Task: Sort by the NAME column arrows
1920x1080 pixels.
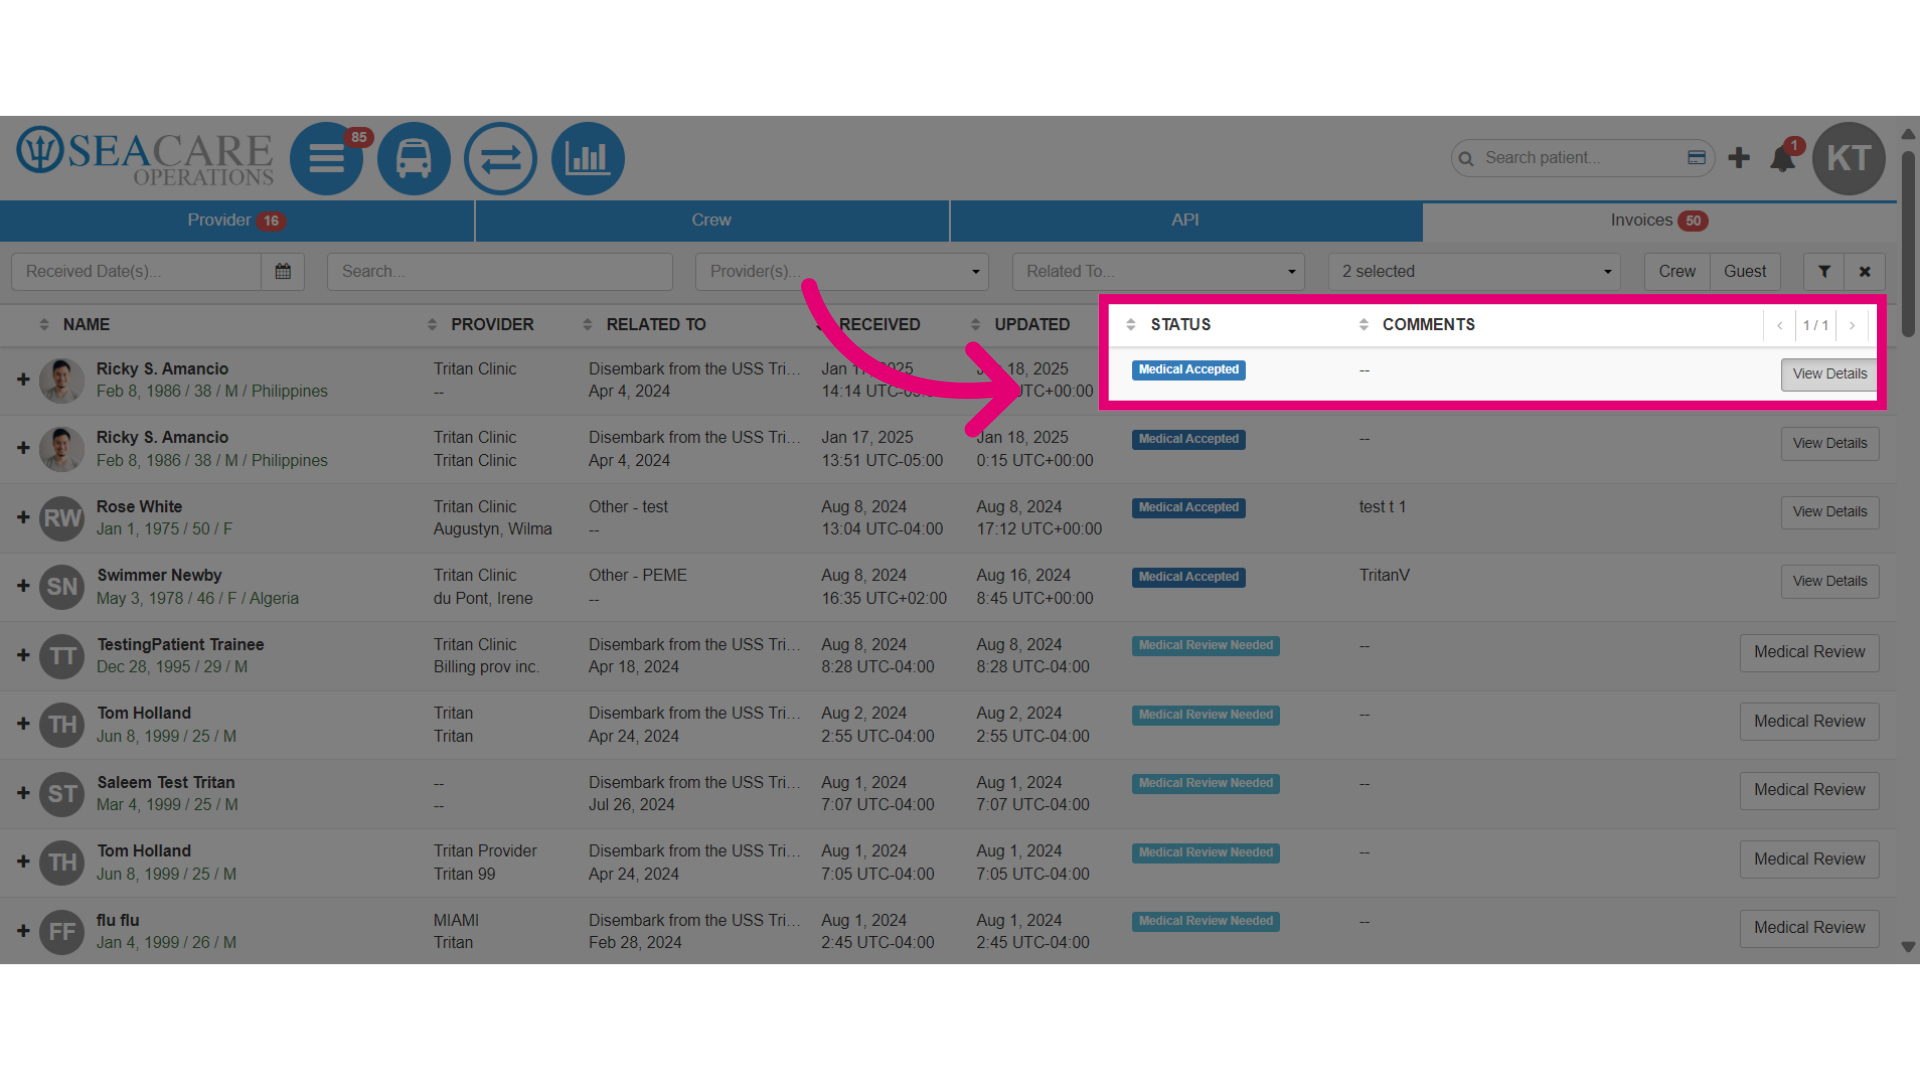Action: click(44, 324)
